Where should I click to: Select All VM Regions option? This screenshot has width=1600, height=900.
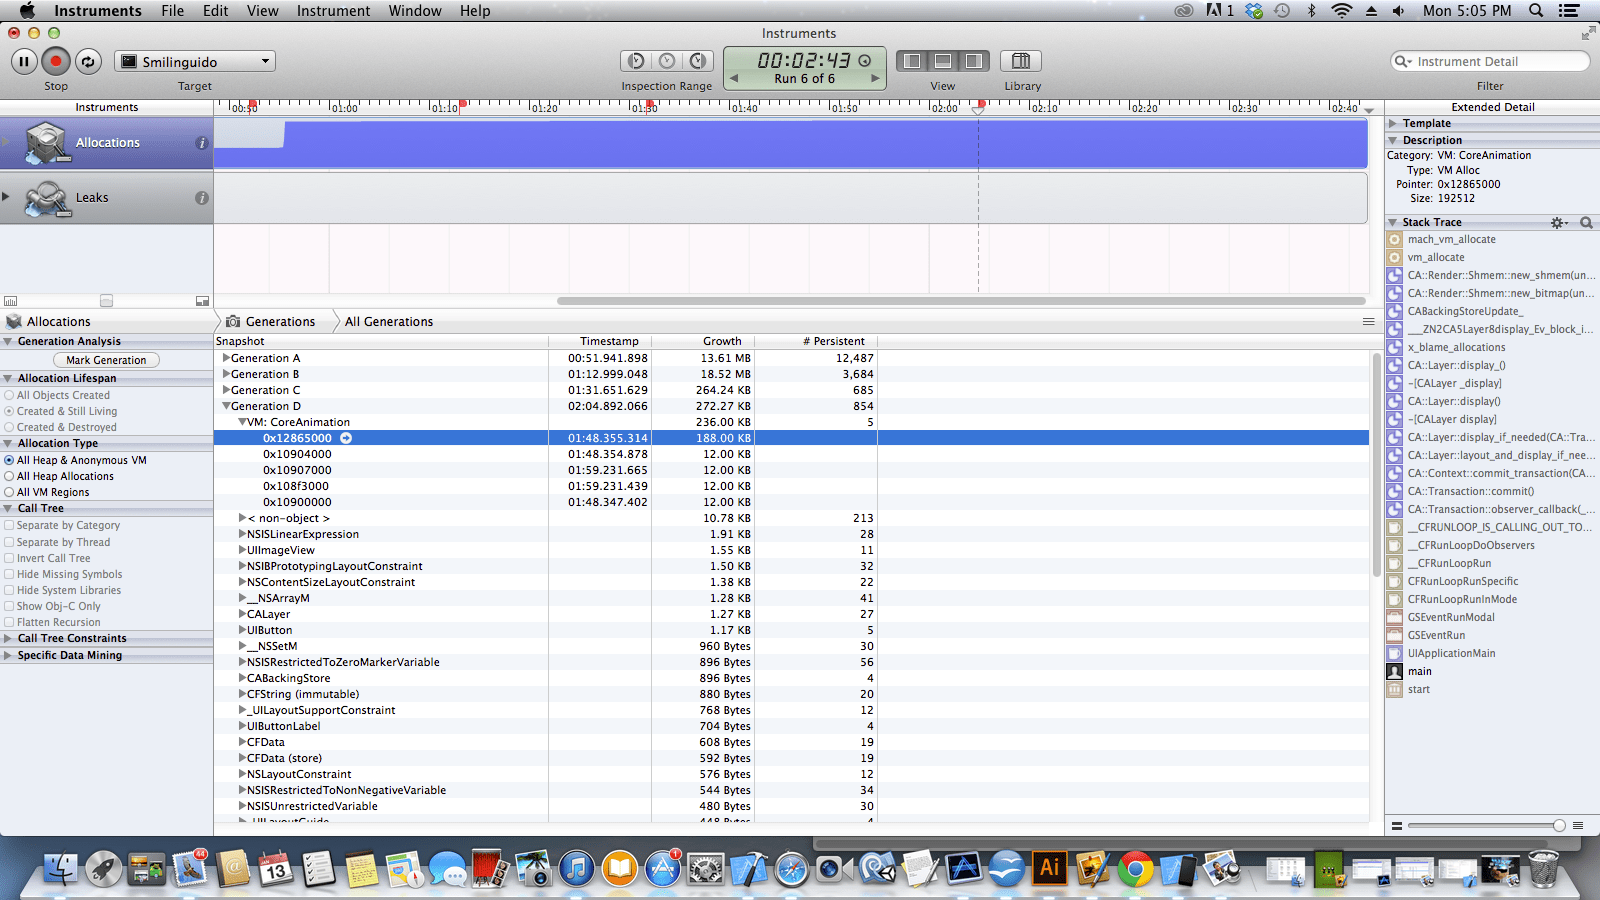click(x=9, y=492)
